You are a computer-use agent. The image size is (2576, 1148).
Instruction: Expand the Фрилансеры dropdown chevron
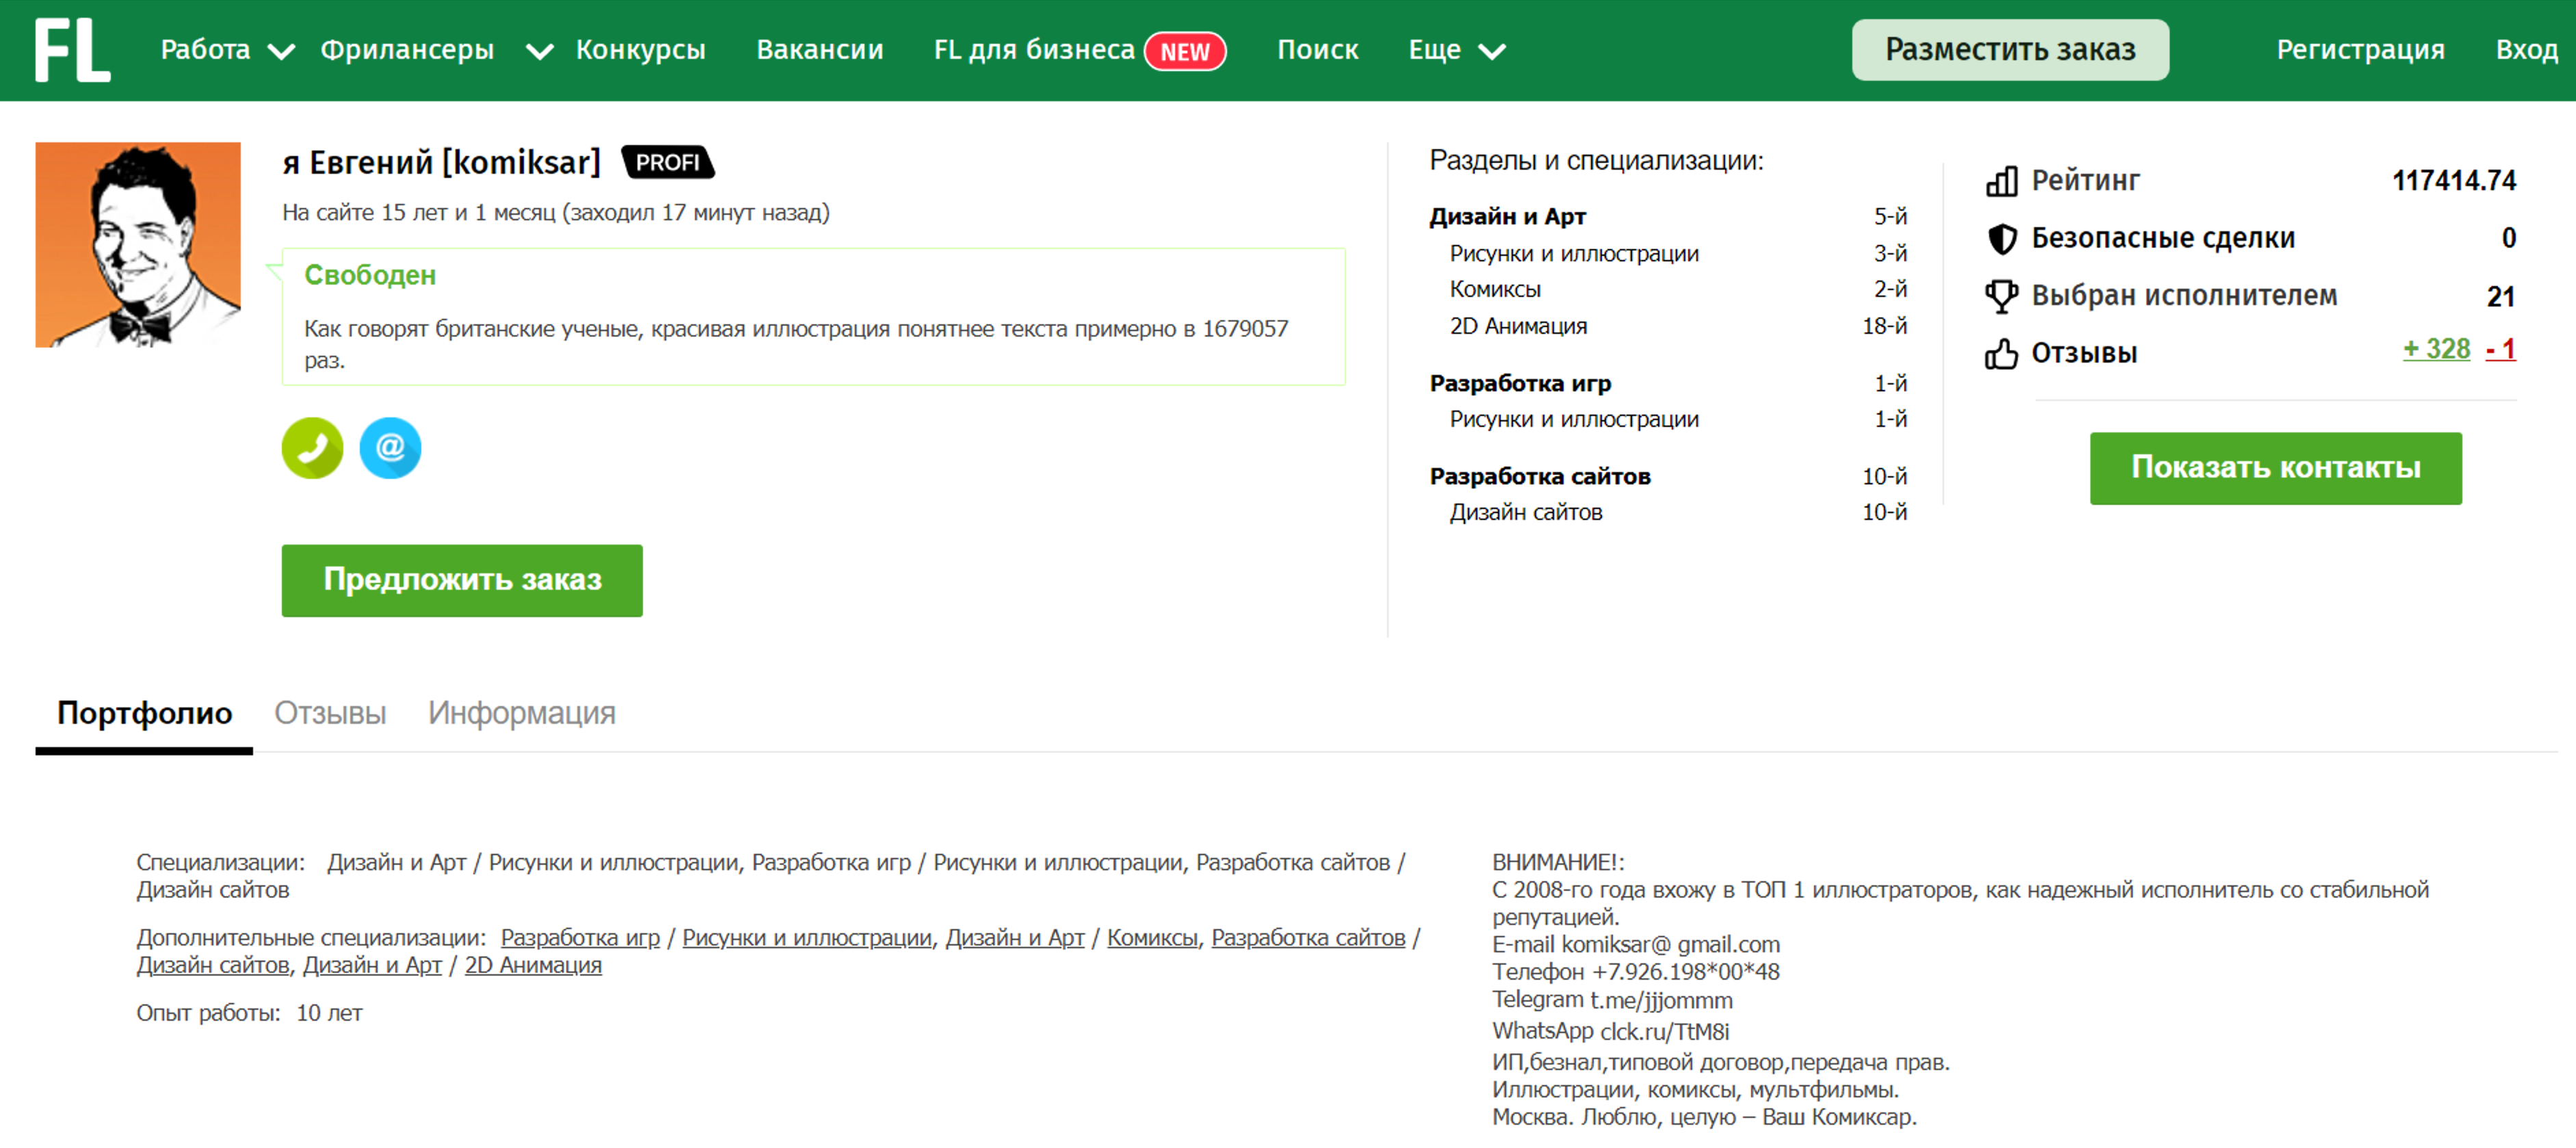[539, 51]
